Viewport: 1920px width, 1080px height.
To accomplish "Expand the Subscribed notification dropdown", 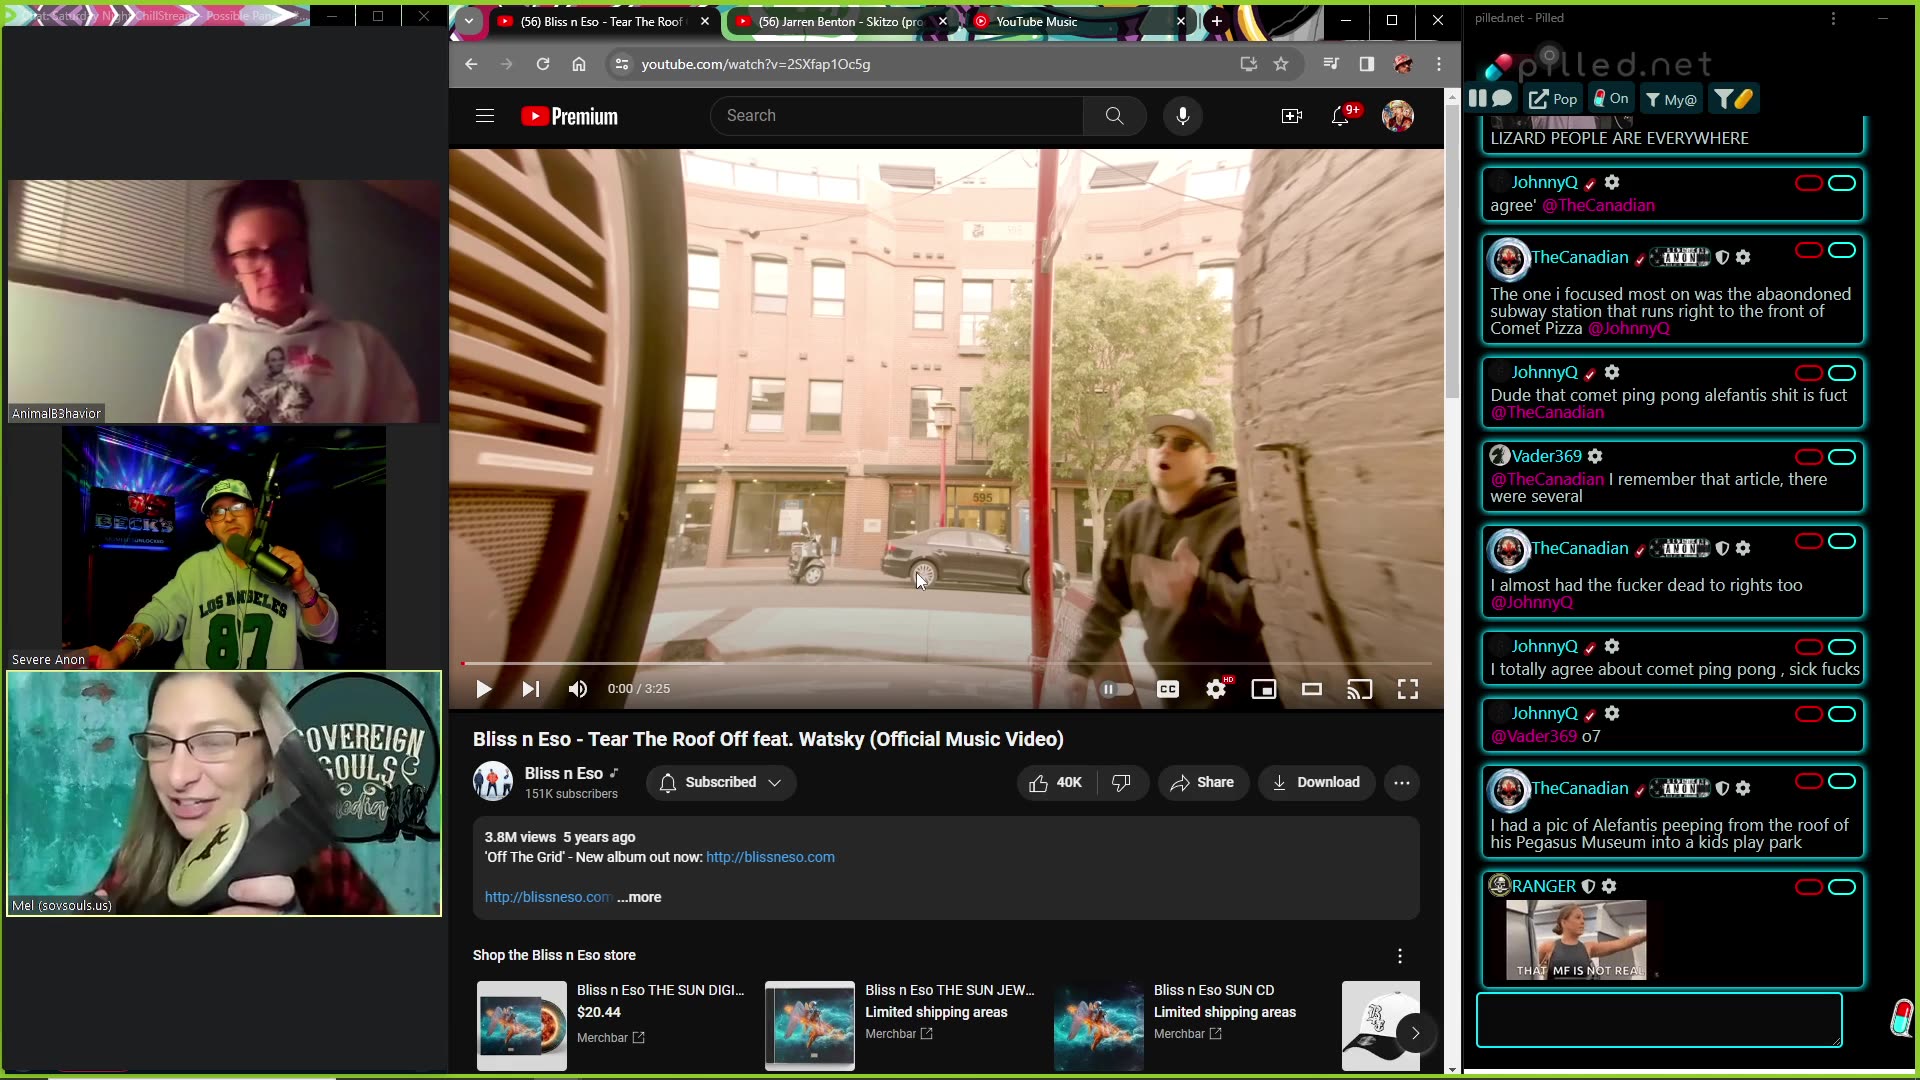I will (x=774, y=782).
